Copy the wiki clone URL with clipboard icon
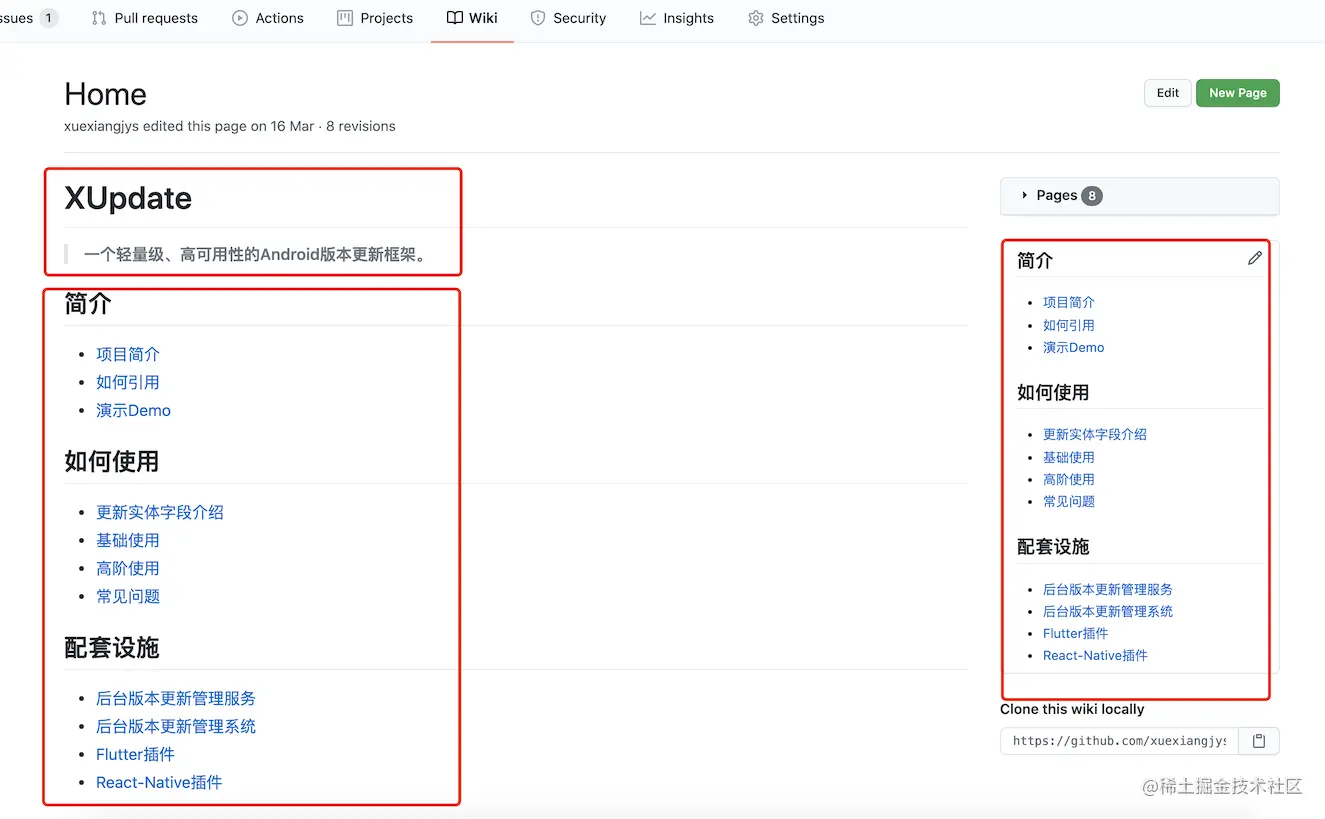1325x819 pixels. 1259,741
